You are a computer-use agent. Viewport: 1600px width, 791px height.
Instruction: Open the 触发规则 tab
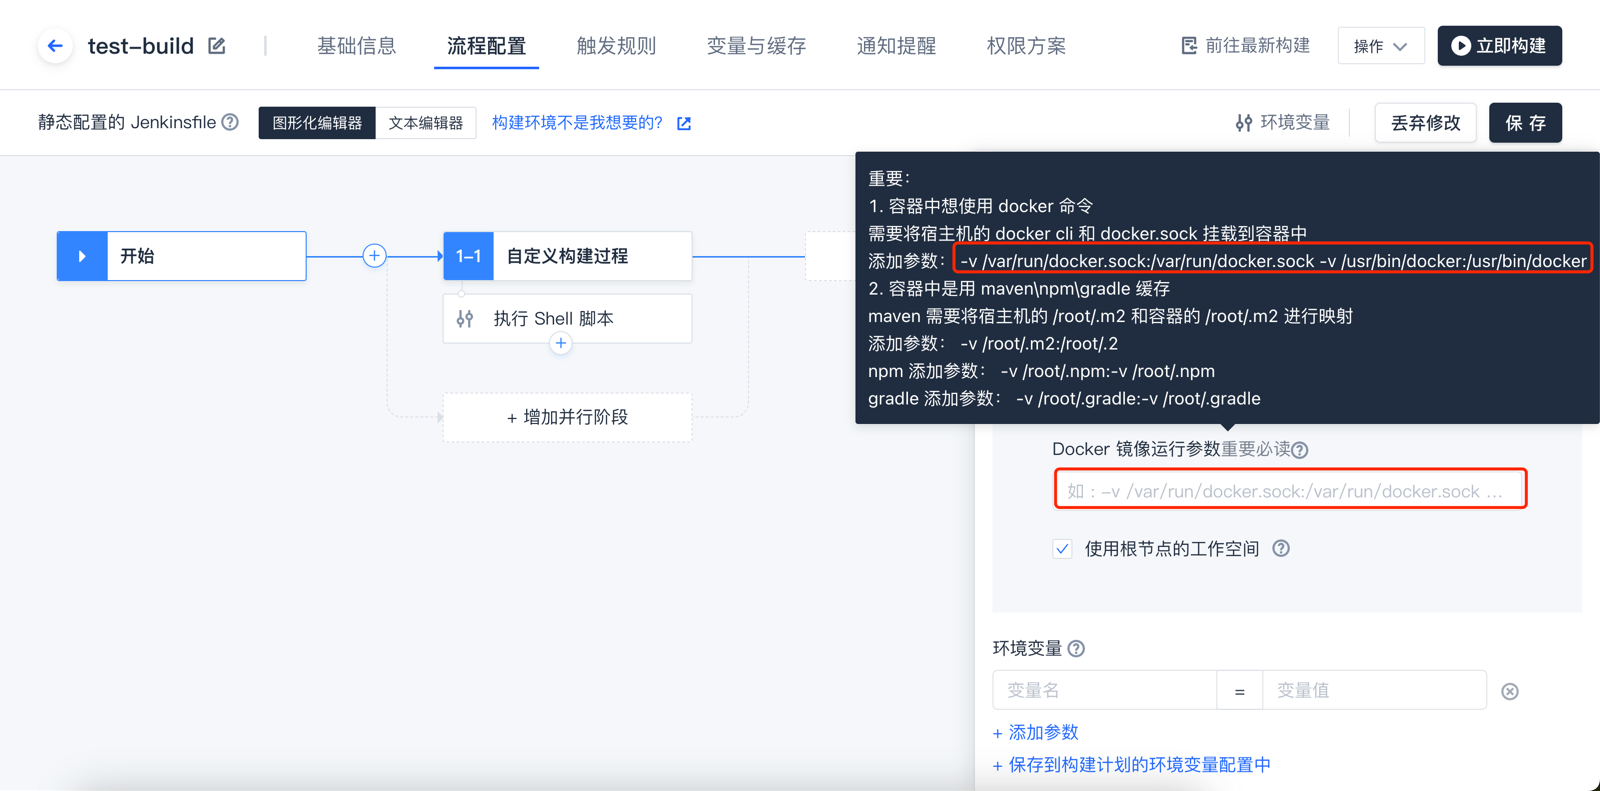pyautogui.click(x=616, y=46)
